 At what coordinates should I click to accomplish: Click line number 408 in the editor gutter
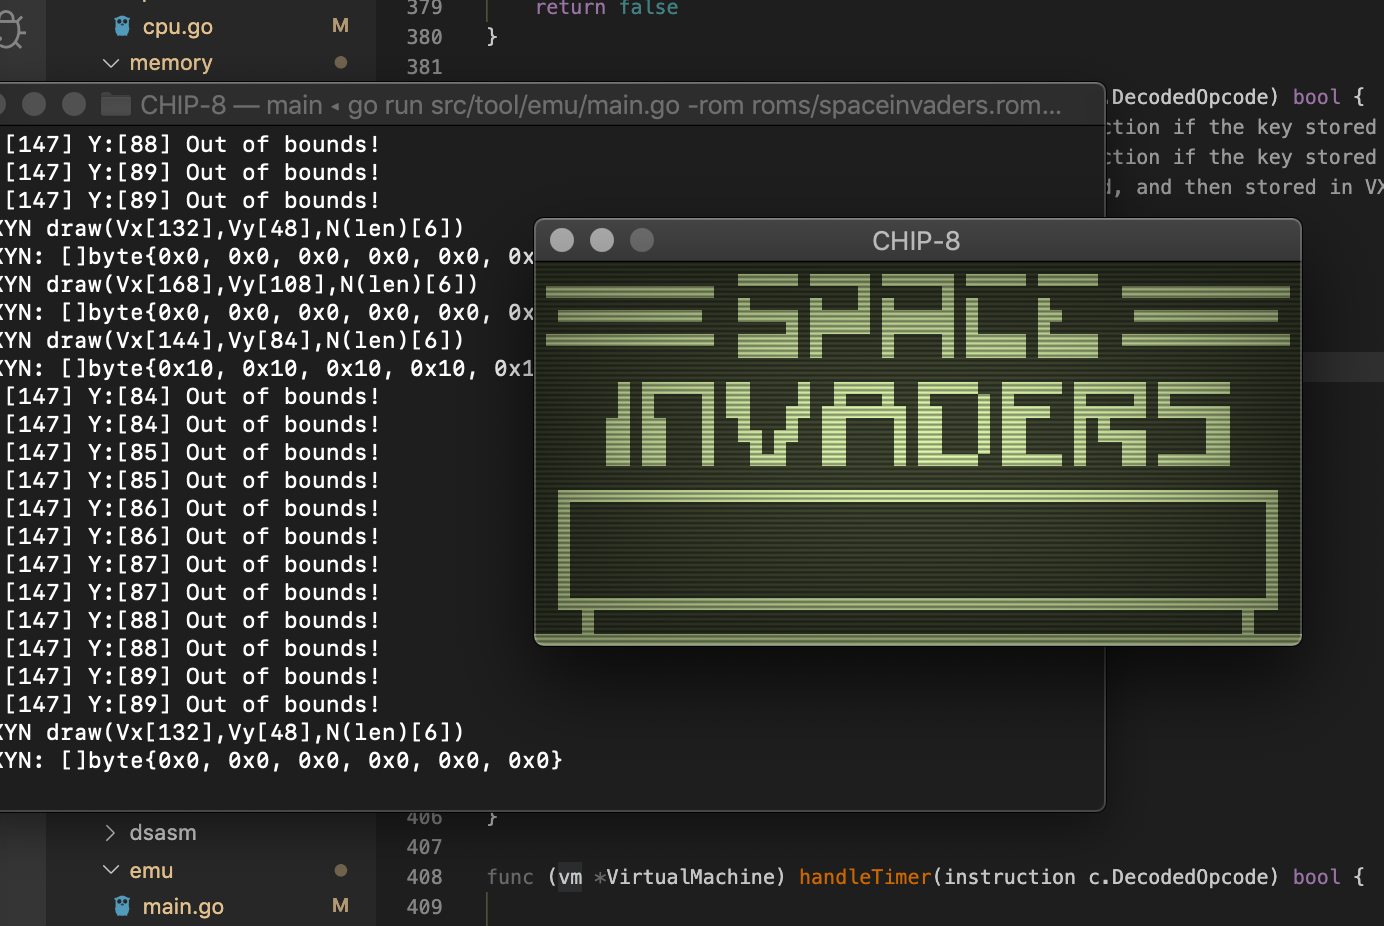424,877
